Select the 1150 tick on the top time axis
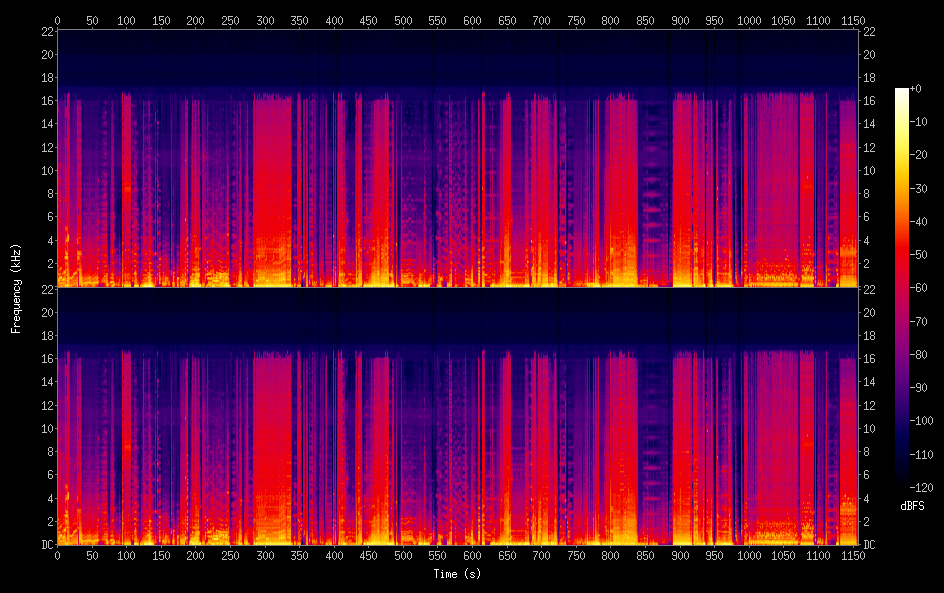This screenshot has height=593, width=944. 853,20
